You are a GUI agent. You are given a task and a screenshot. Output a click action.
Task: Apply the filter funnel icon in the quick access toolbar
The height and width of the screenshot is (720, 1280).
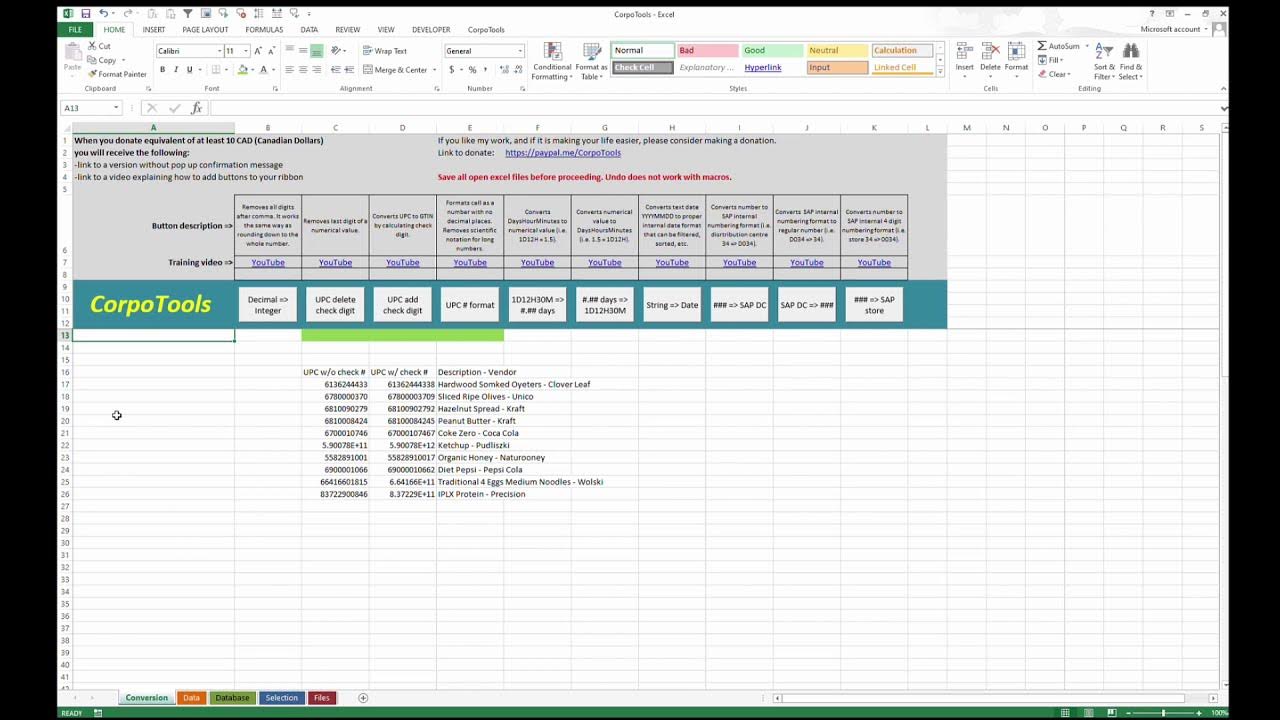pyautogui.click(x=188, y=14)
